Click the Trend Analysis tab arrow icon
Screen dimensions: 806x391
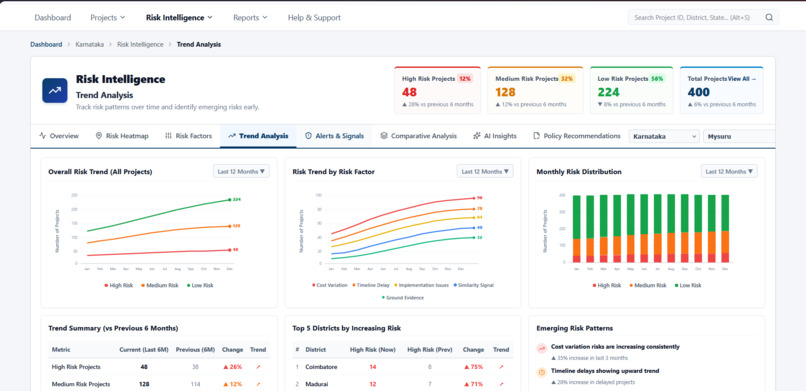click(232, 136)
